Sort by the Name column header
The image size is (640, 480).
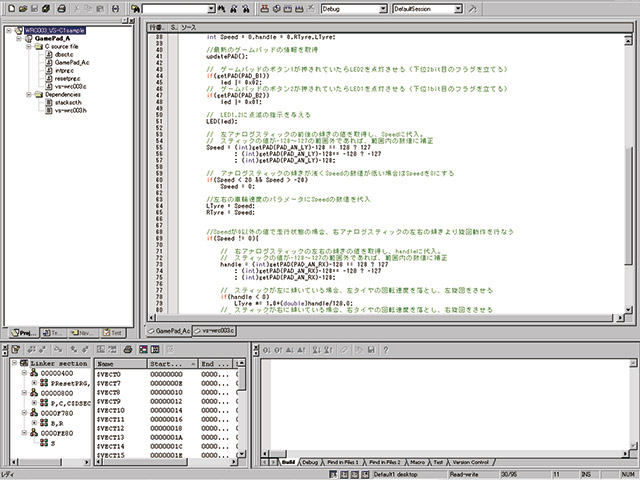click(x=120, y=364)
